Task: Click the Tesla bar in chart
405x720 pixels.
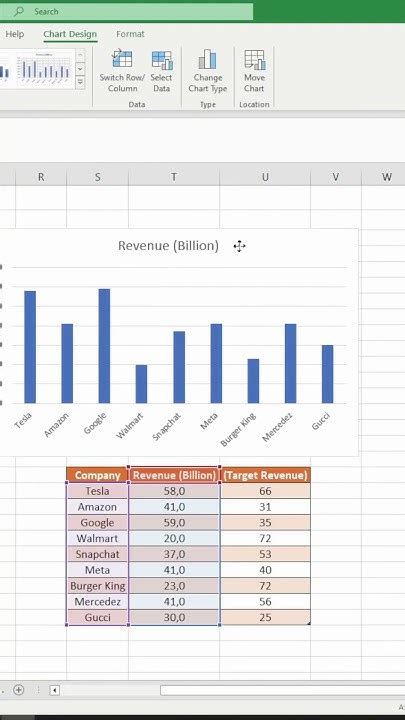Action: 30,347
